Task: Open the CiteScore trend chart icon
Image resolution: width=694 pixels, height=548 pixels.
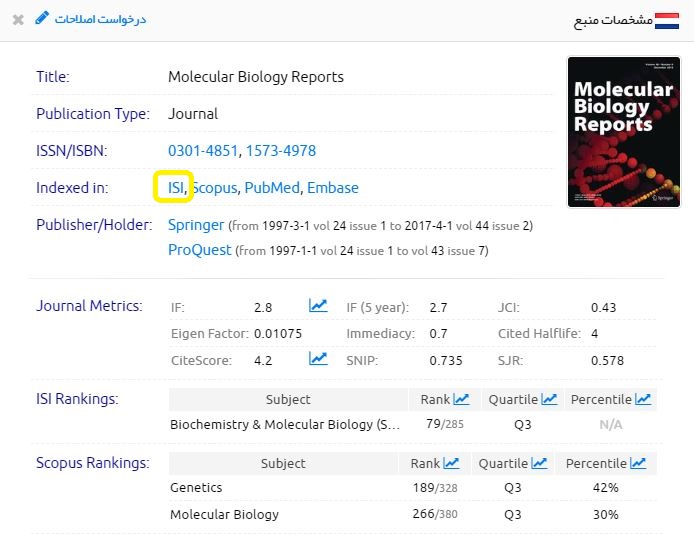Action: coord(318,359)
